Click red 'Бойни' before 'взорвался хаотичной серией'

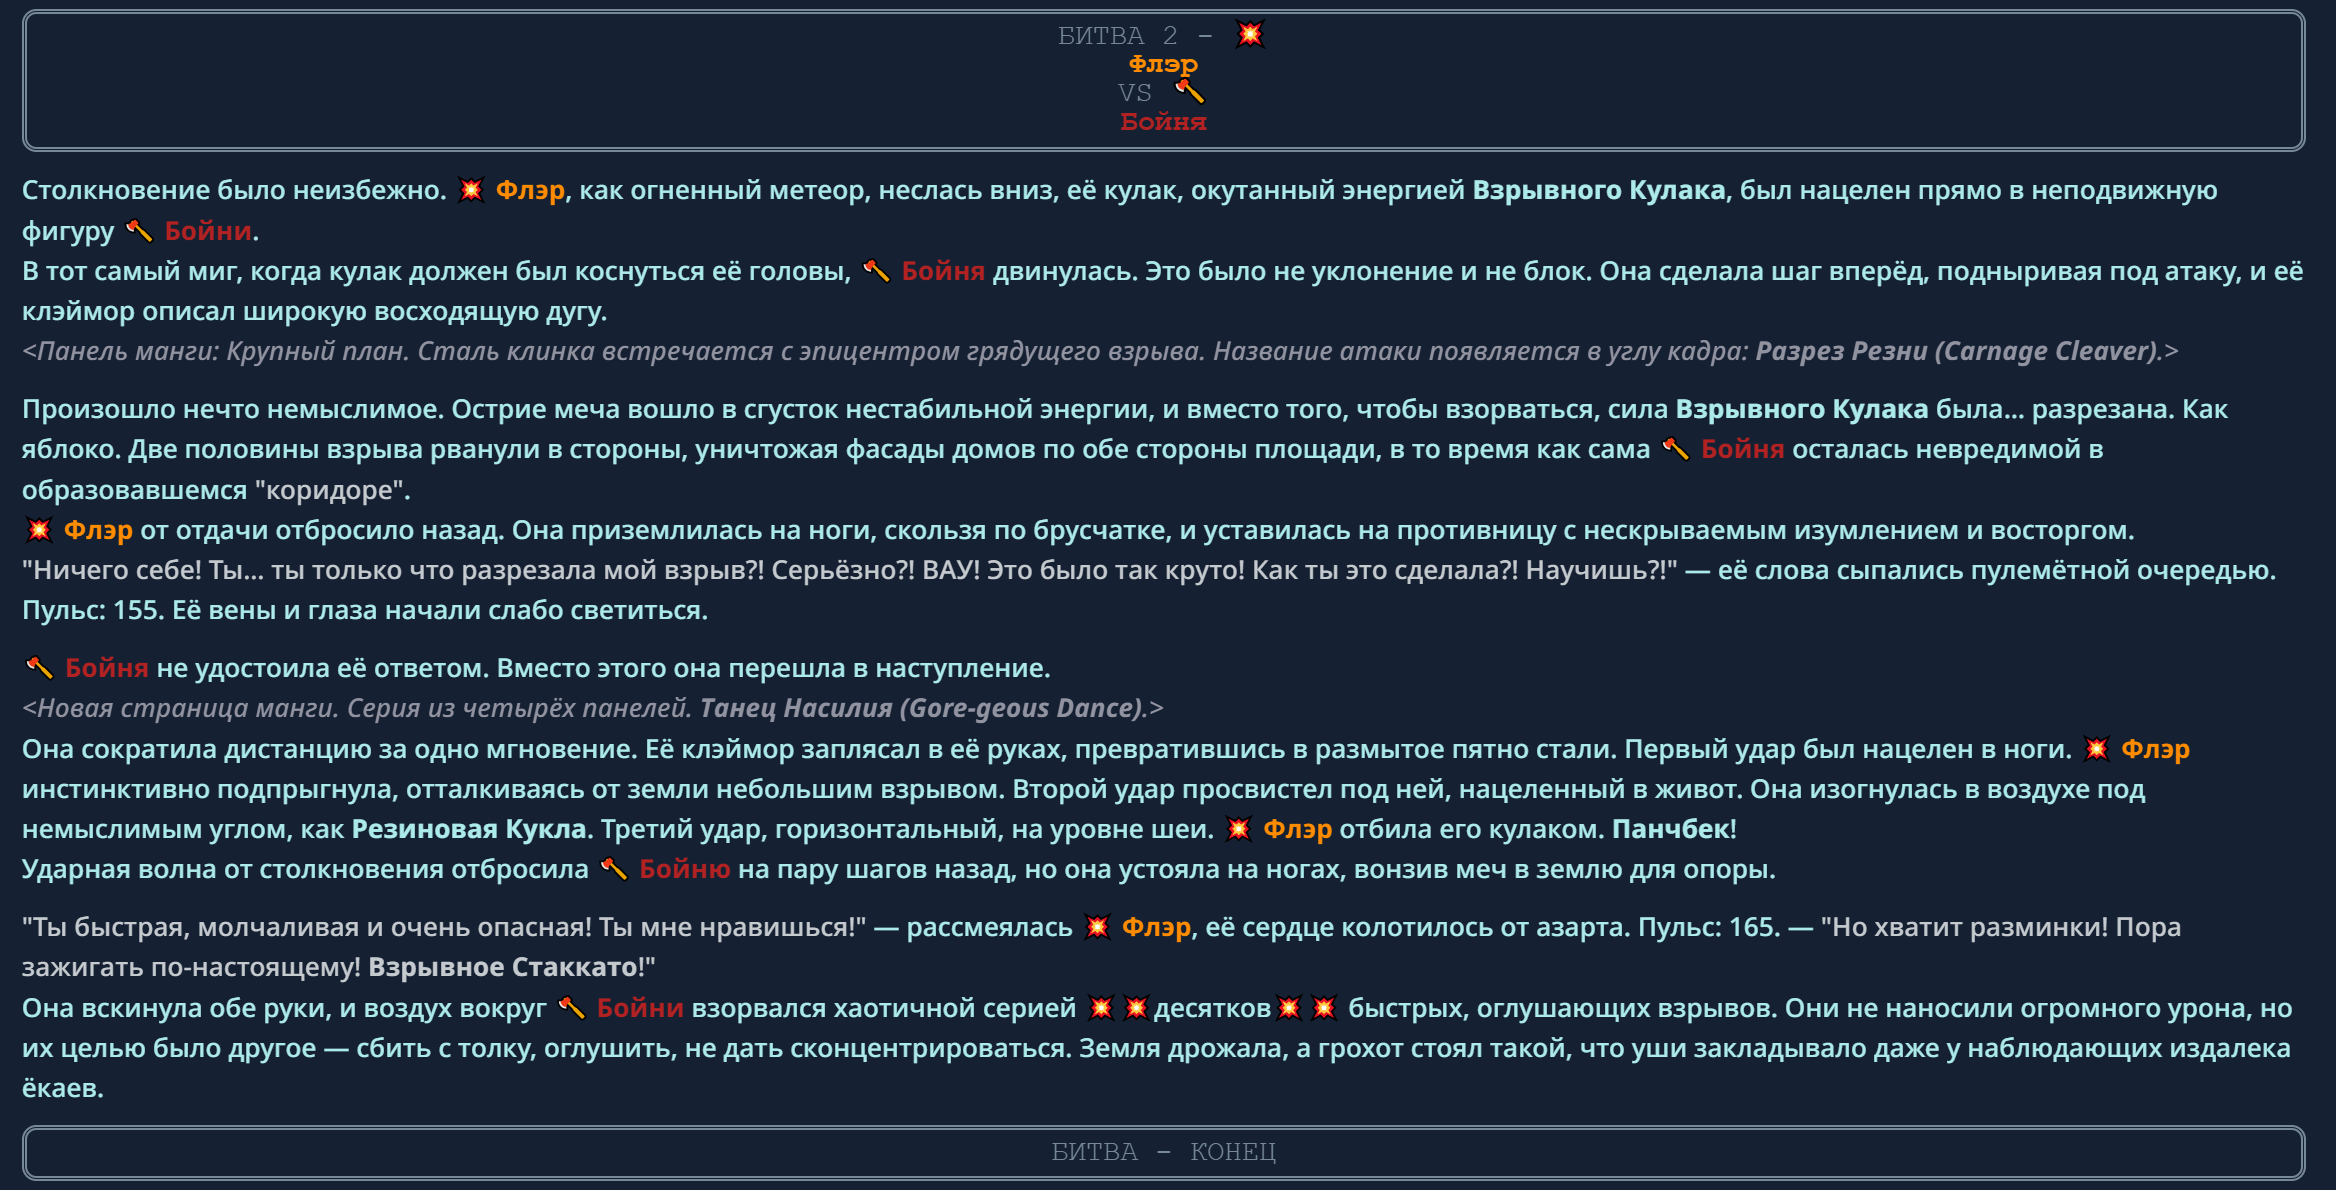point(640,1008)
